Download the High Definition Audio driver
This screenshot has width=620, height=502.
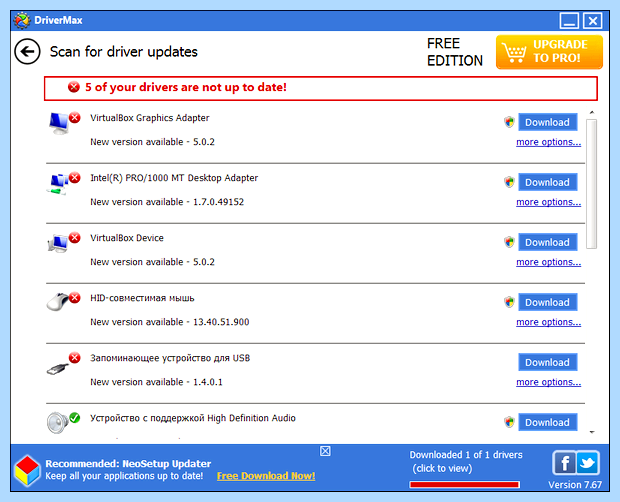point(548,423)
